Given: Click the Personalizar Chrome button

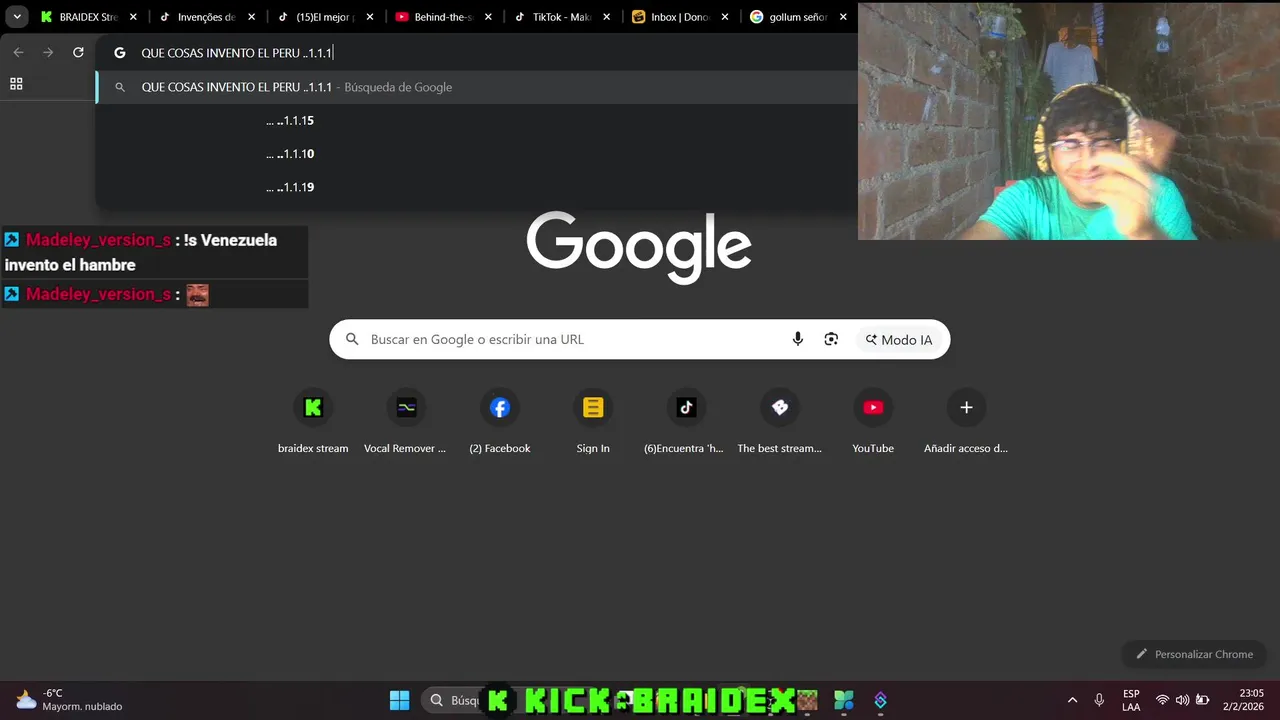Looking at the screenshot, I should pos(1194,654).
